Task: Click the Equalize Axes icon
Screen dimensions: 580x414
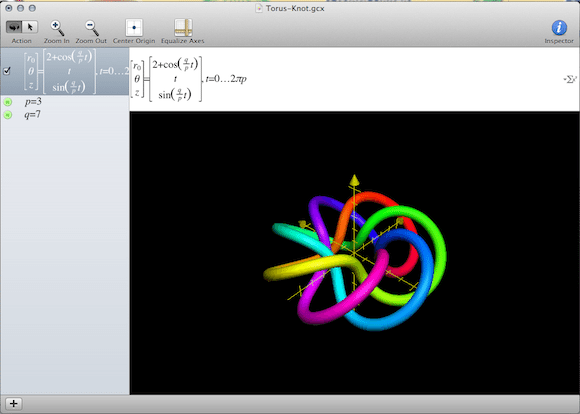Action: (x=183, y=28)
